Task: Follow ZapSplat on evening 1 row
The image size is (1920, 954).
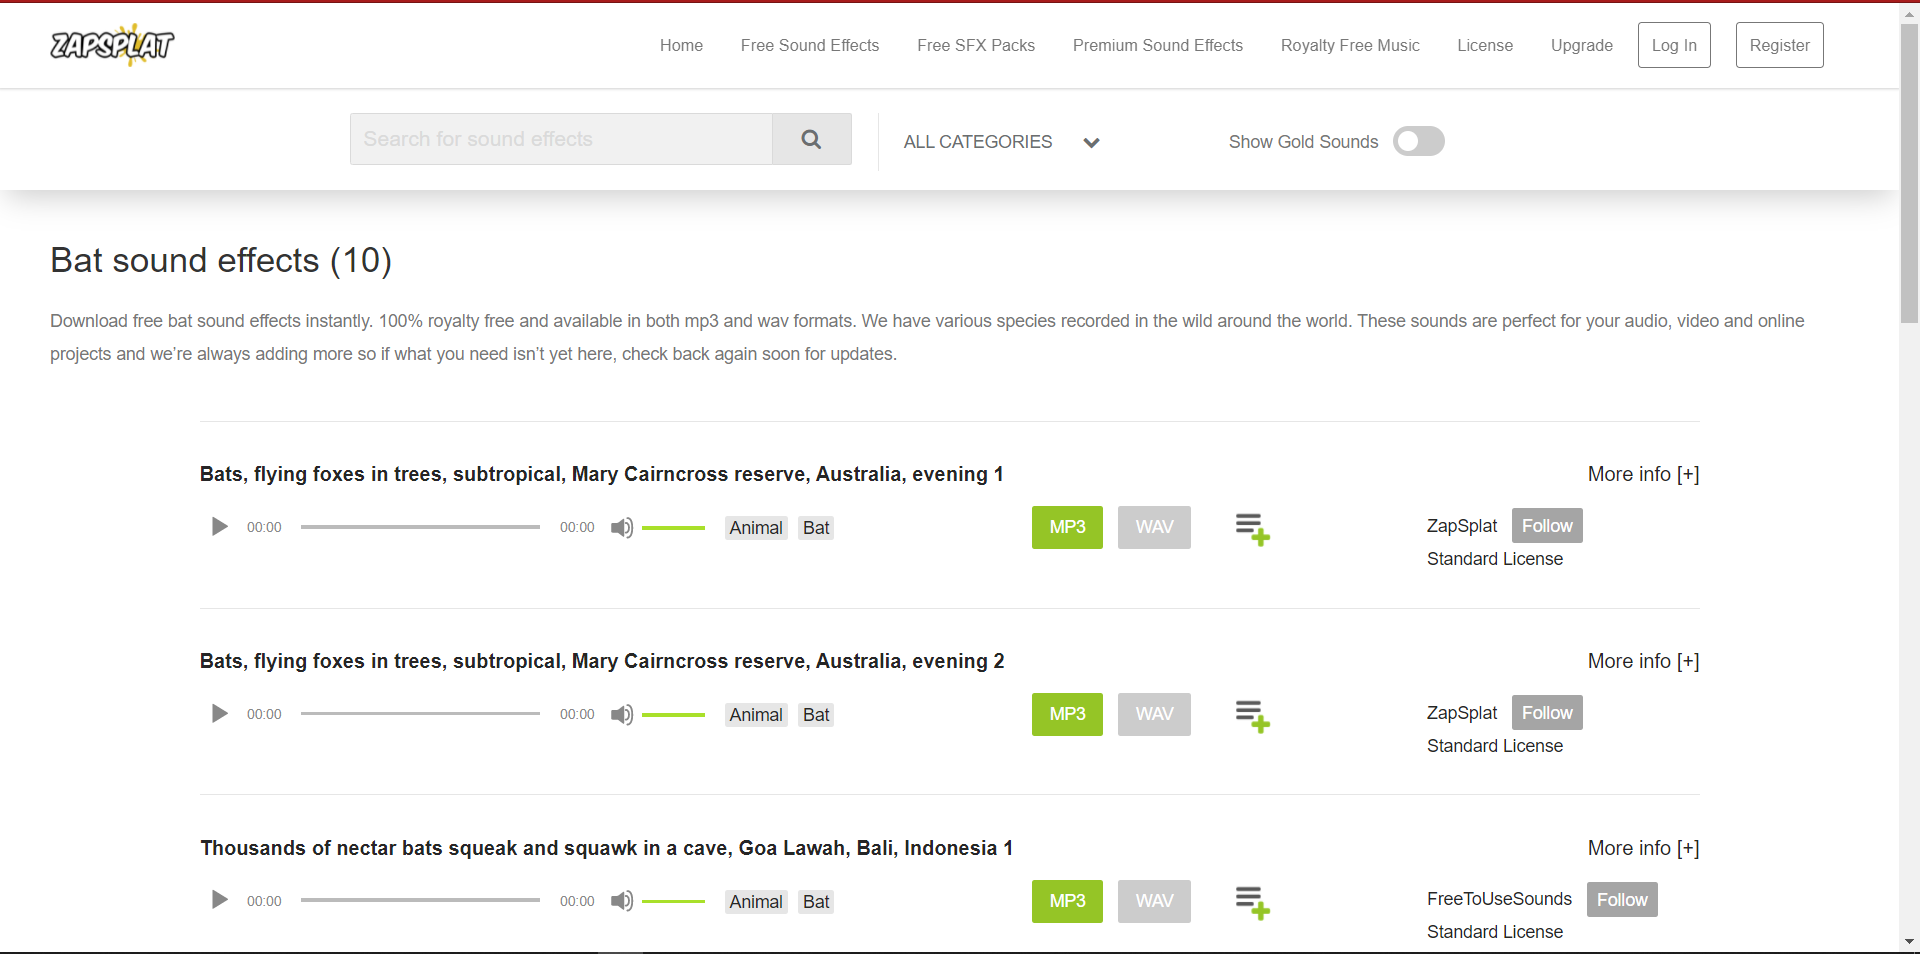Action: [x=1547, y=526]
